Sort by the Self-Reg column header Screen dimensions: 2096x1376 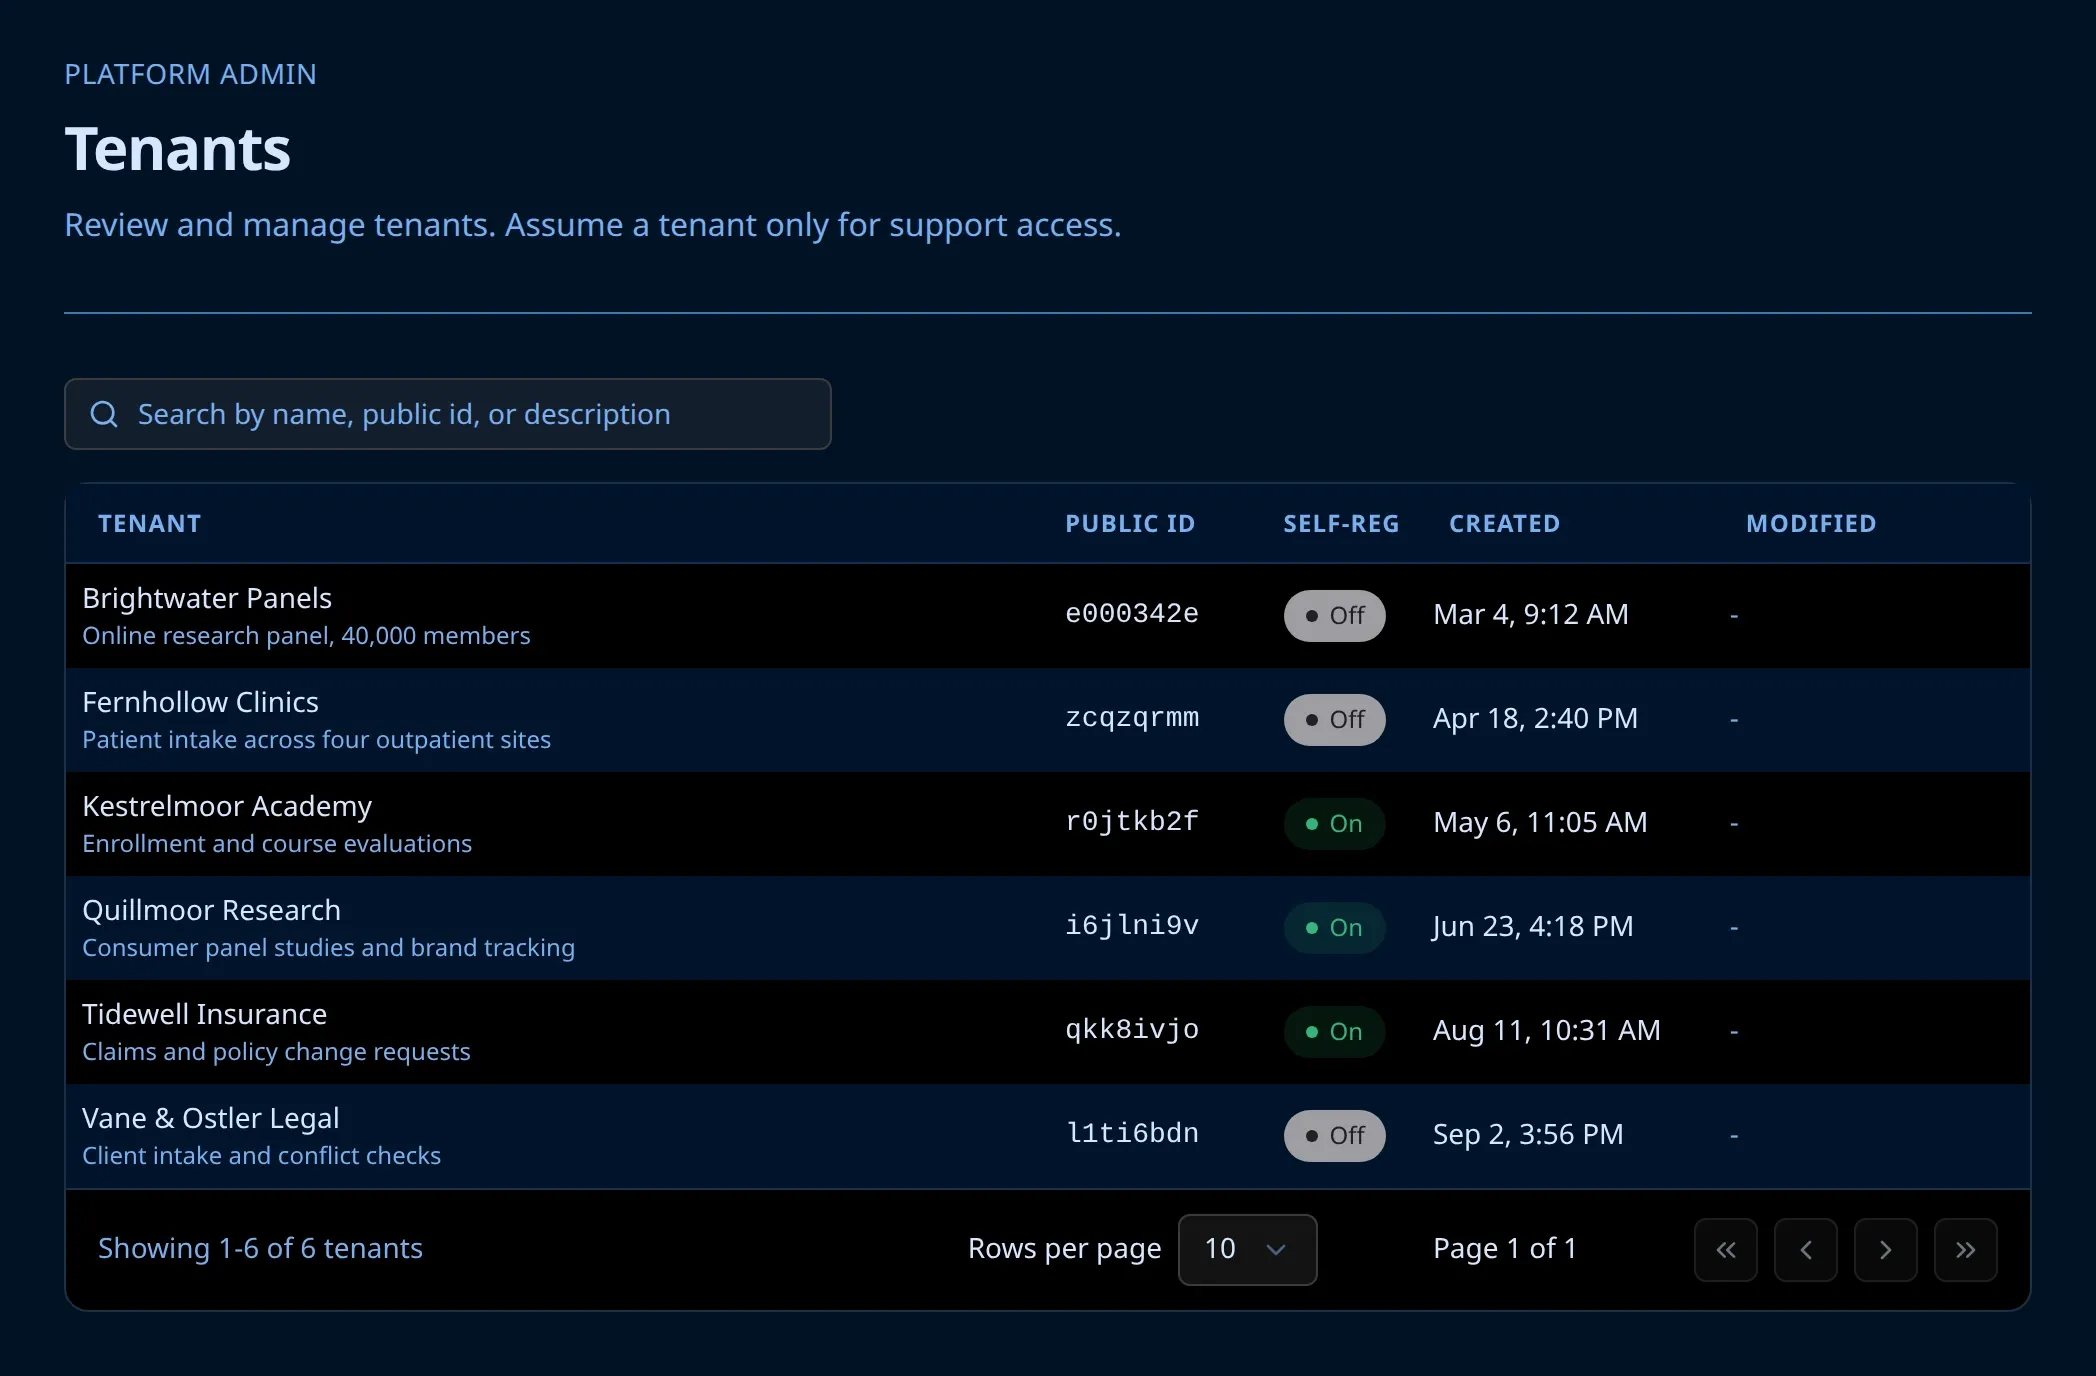(x=1341, y=524)
